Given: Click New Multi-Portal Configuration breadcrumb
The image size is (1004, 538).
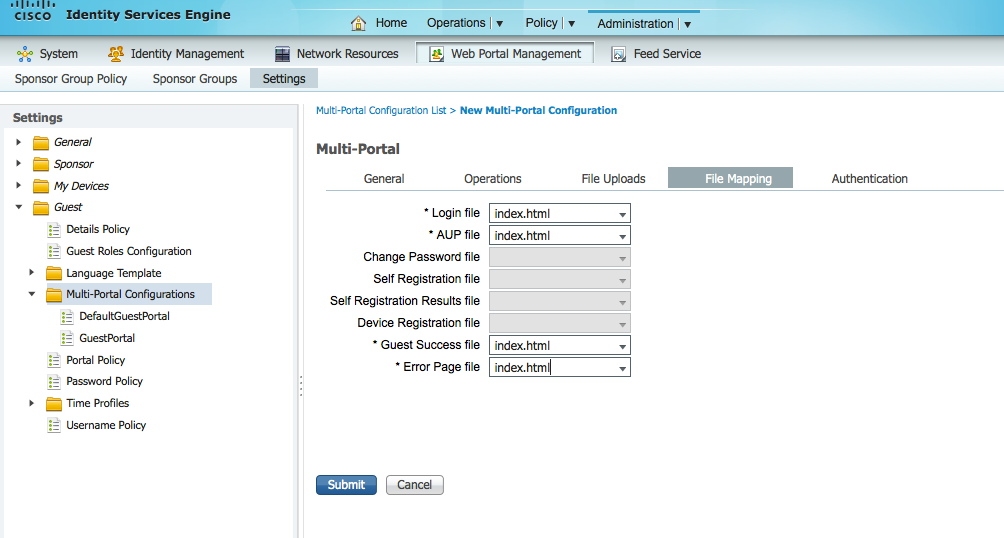Looking at the screenshot, I should click(x=538, y=110).
